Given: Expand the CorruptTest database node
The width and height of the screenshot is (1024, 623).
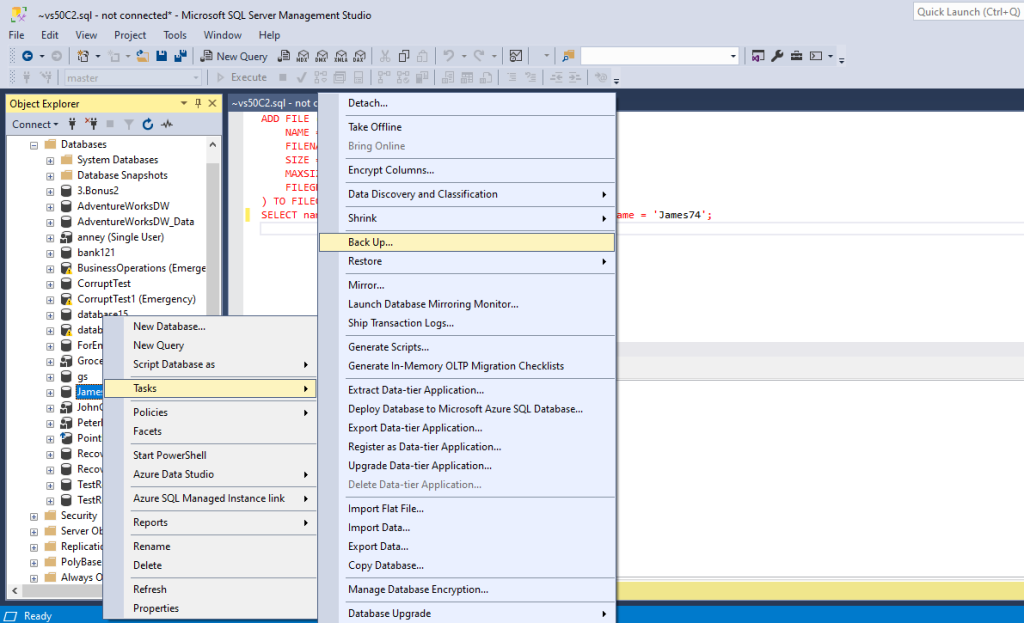Looking at the screenshot, I should (x=50, y=285).
